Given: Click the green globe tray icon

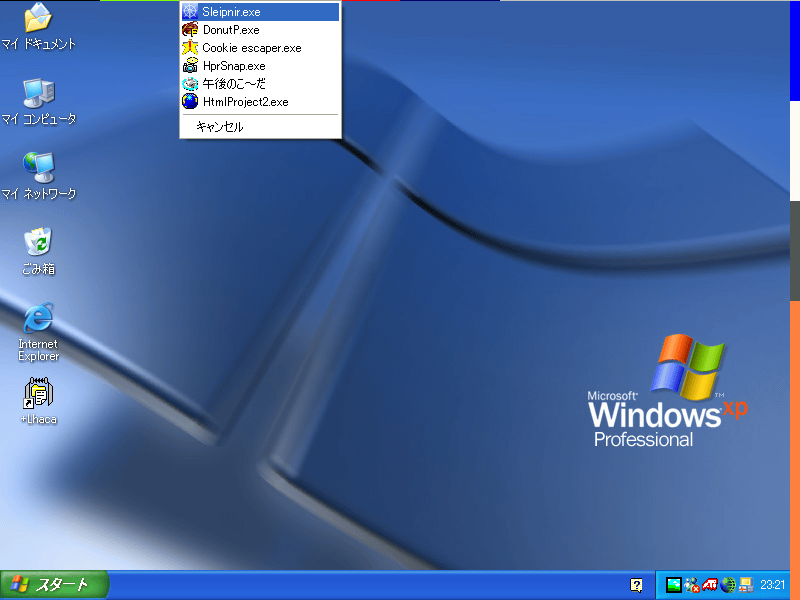Looking at the screenshot, I should [728, 585].
